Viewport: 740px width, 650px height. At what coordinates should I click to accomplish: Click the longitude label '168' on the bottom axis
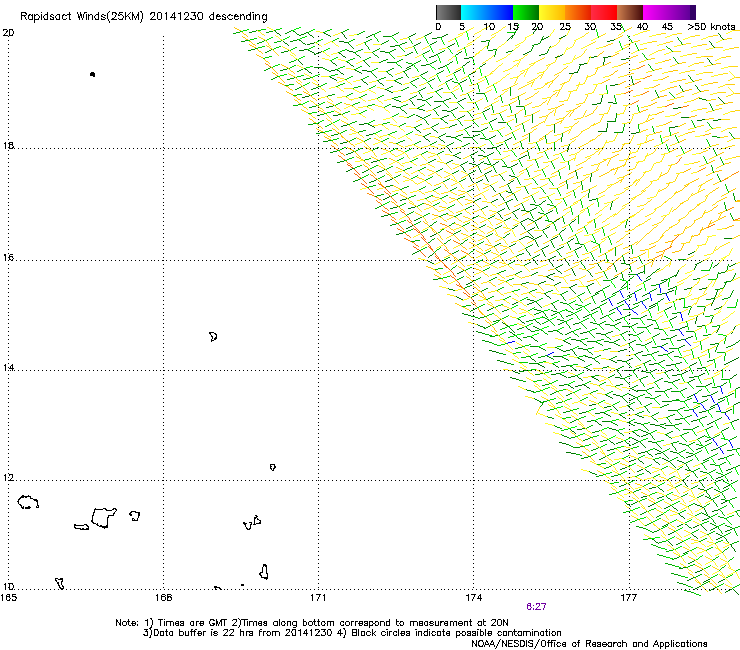(164, 598)
